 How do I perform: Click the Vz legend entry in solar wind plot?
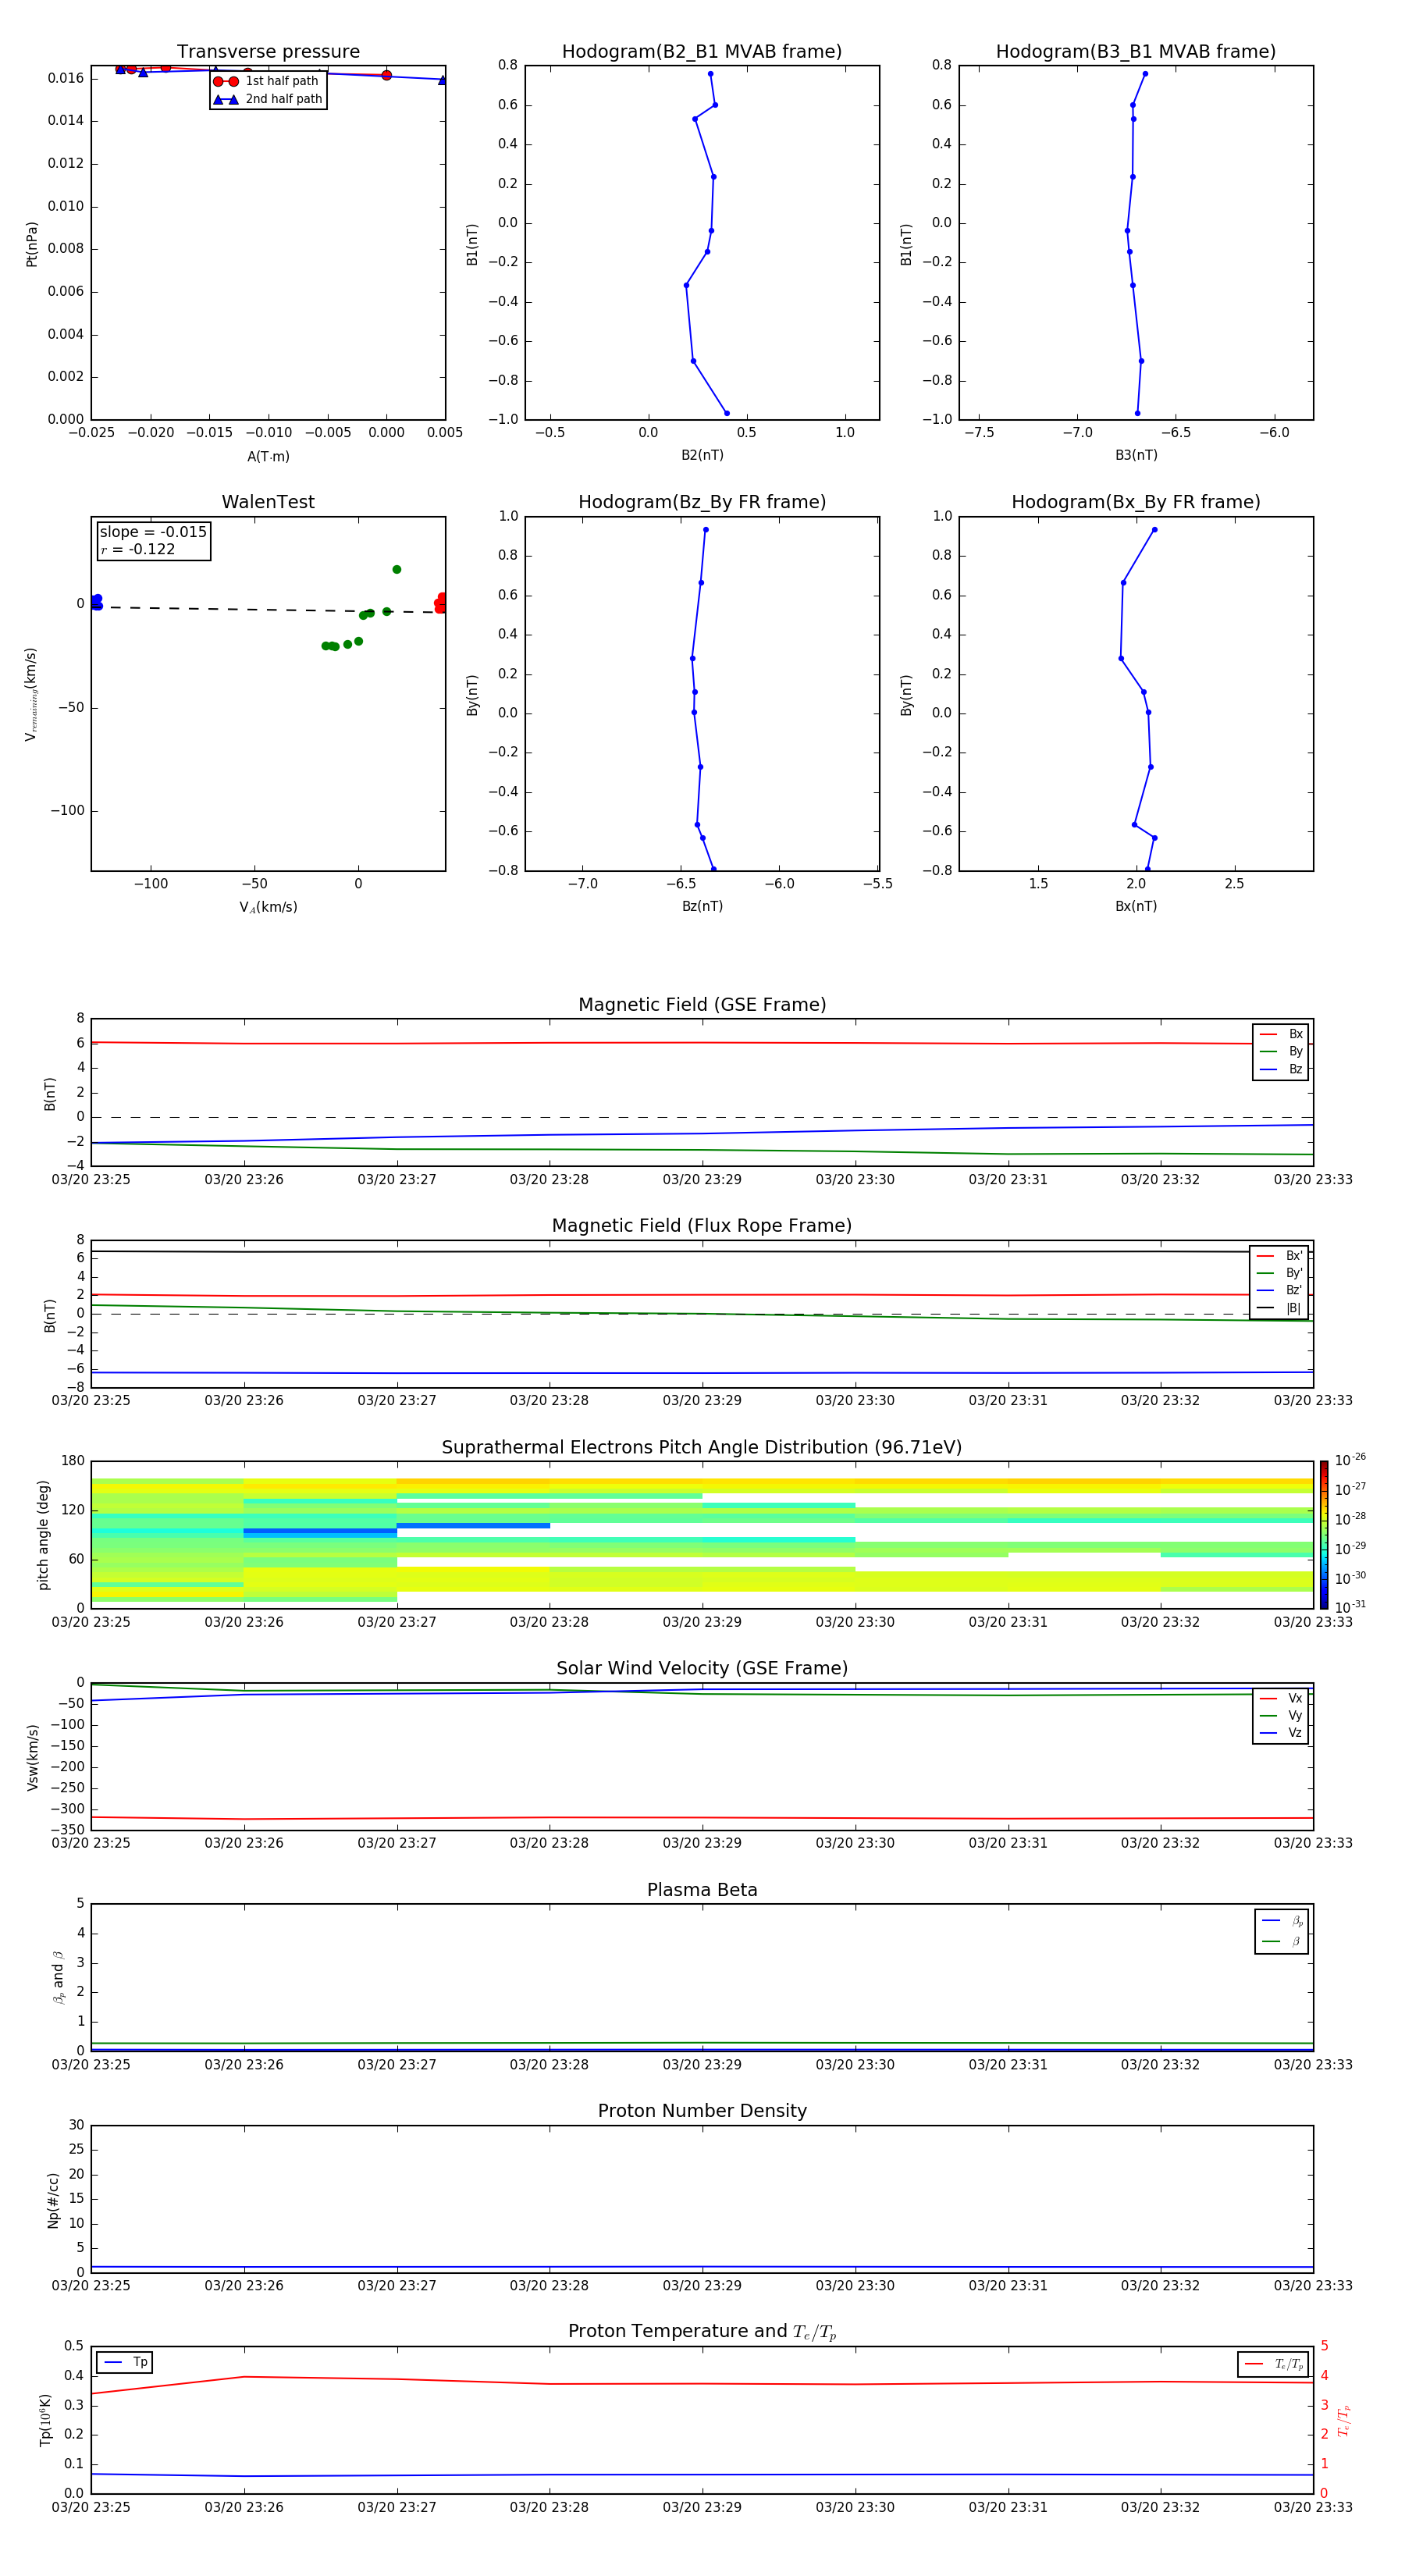click(x=1281, y=1733)
